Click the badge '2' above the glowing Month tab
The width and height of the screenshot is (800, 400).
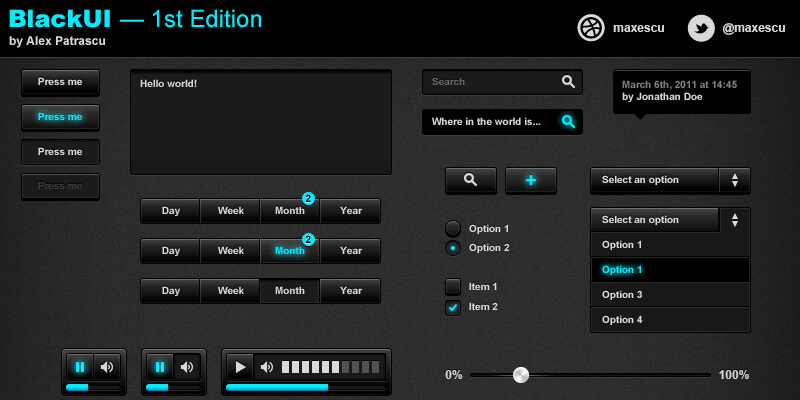tap(308, 239)
